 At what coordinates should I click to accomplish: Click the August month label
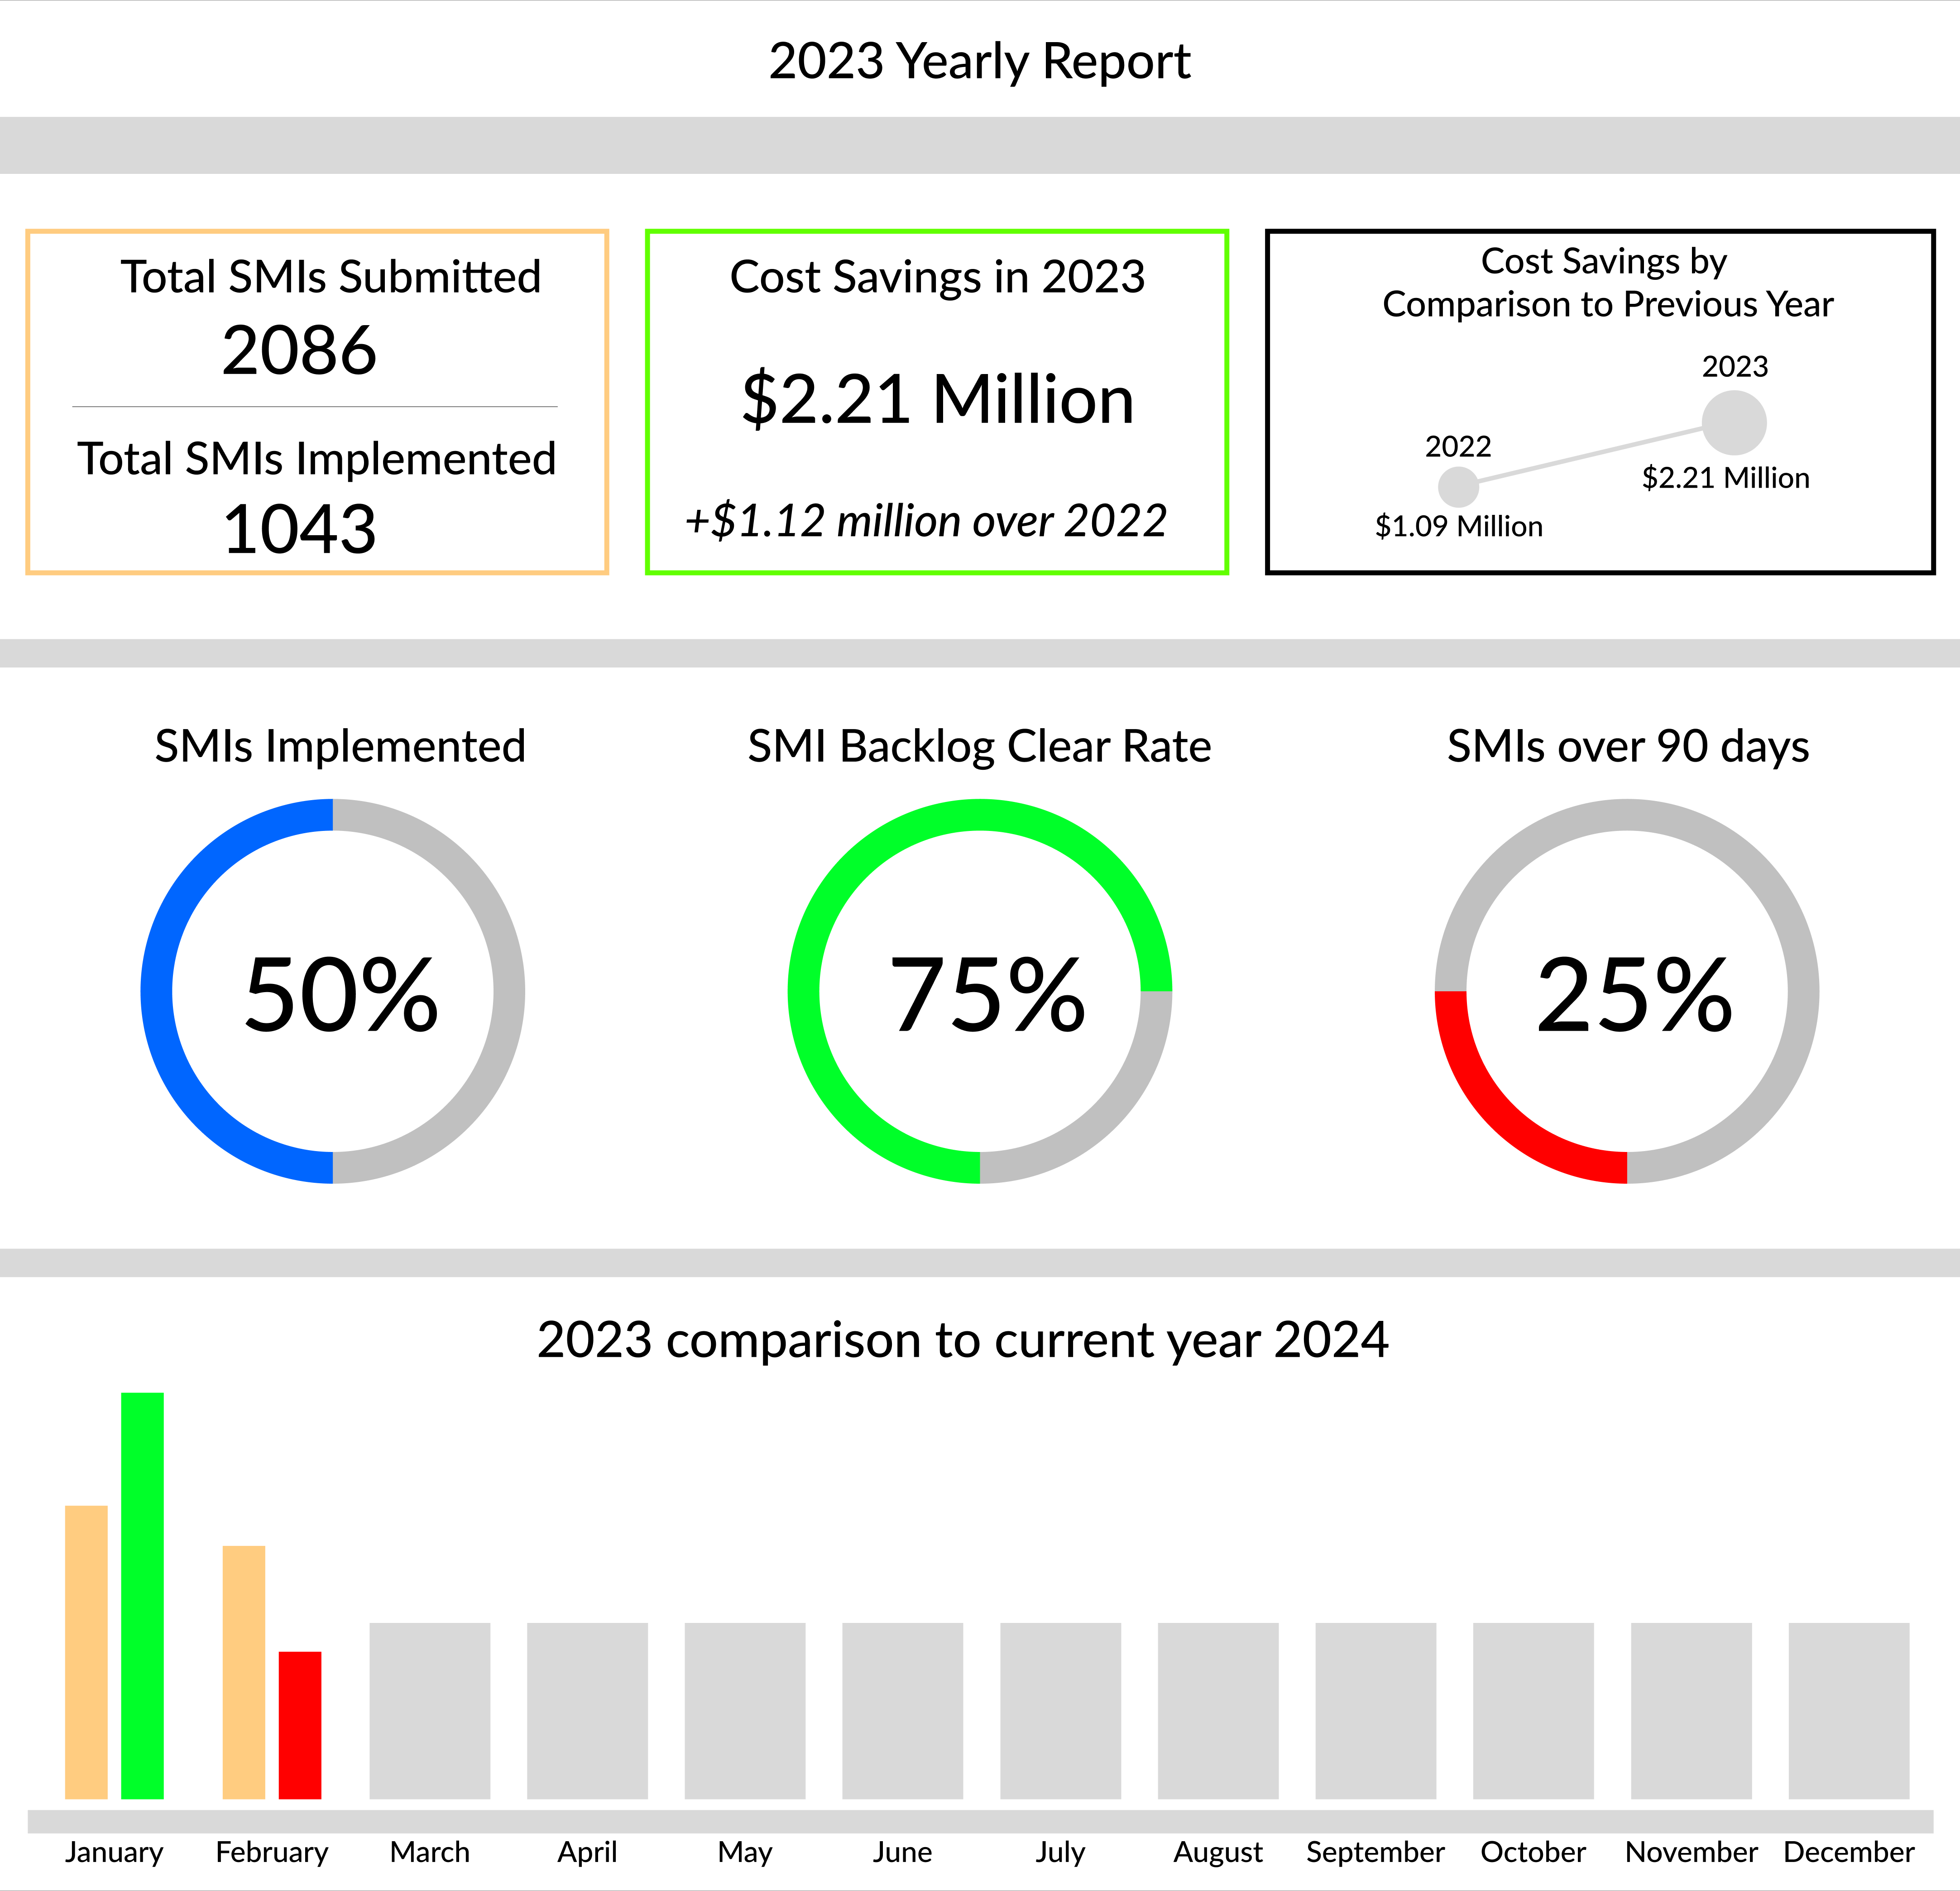(1217, 1852)
